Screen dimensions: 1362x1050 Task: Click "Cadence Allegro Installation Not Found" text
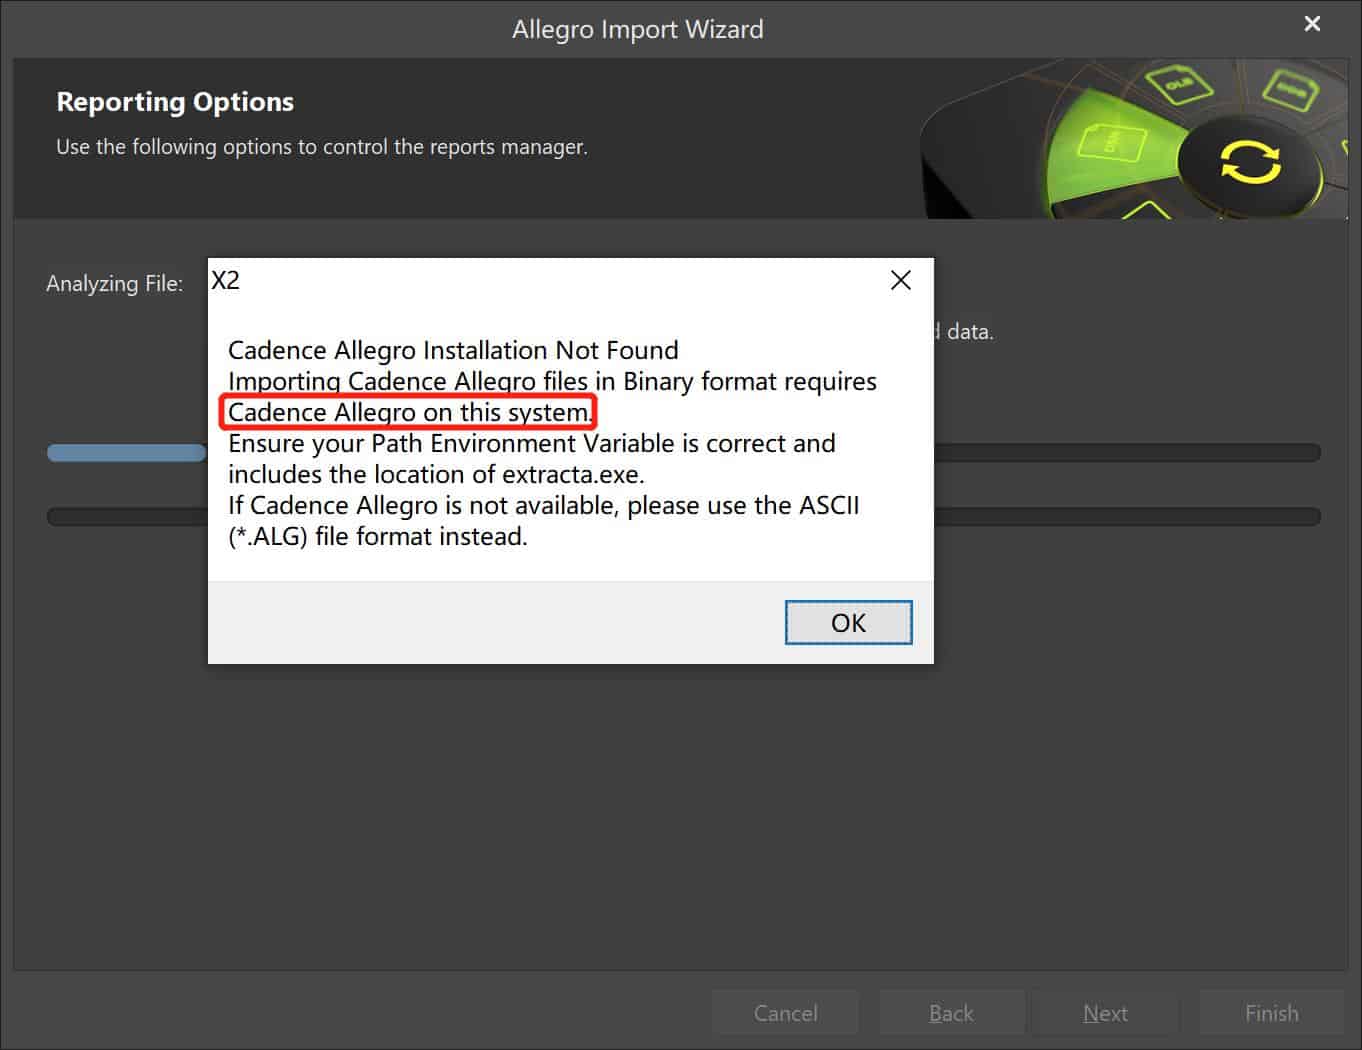pyautogui.click(x=453, y=350)
